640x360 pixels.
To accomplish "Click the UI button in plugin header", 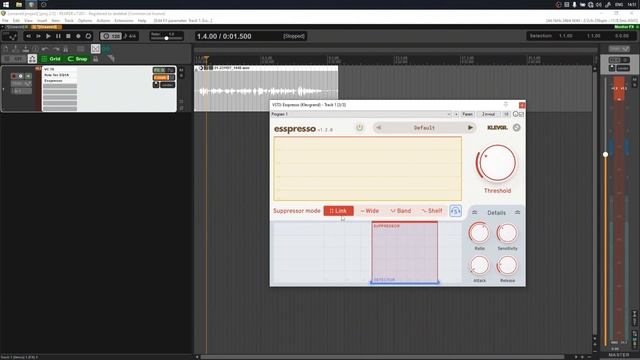I will click(506, 114).
